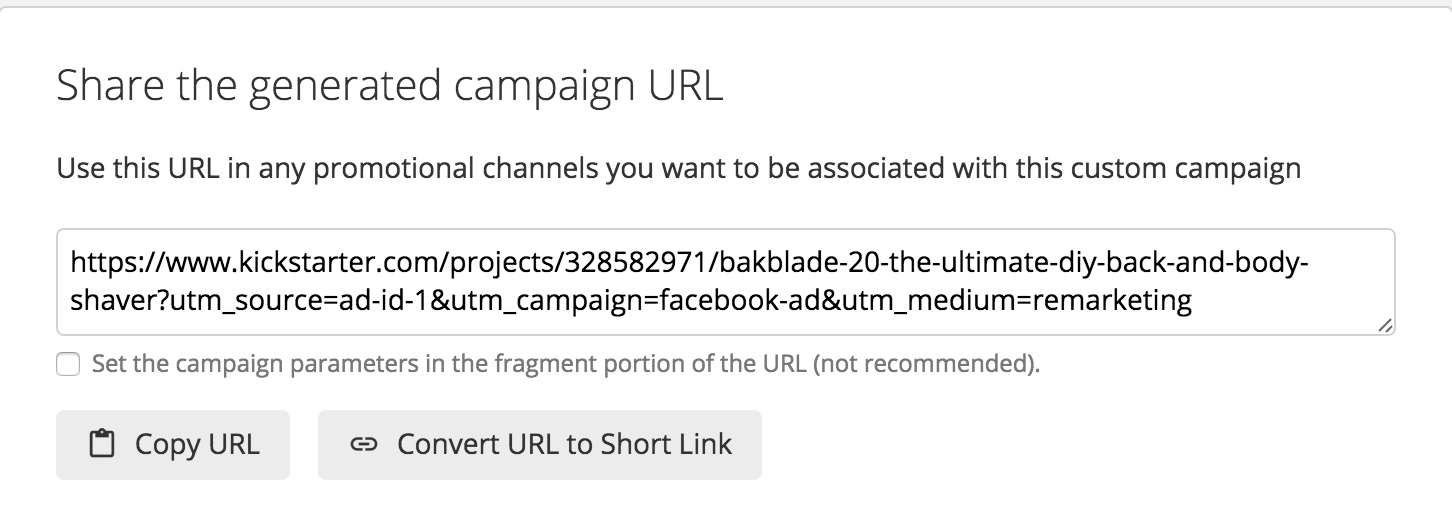1452x524 pixels.
Task: Click the textarea resize grip in the corner
Action: [1384, 325]
